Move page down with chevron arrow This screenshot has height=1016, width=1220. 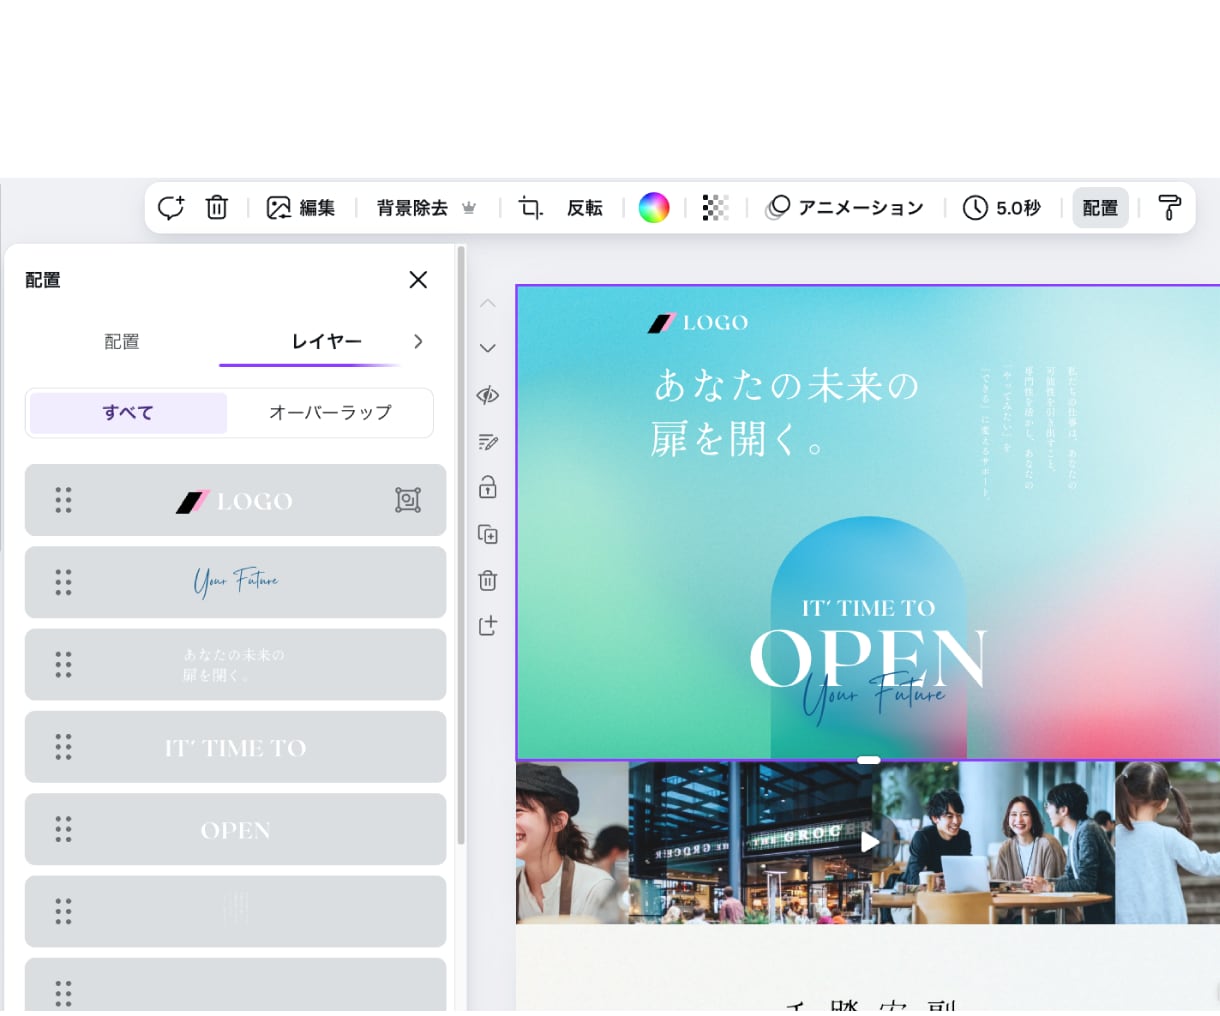click(488, 348)
